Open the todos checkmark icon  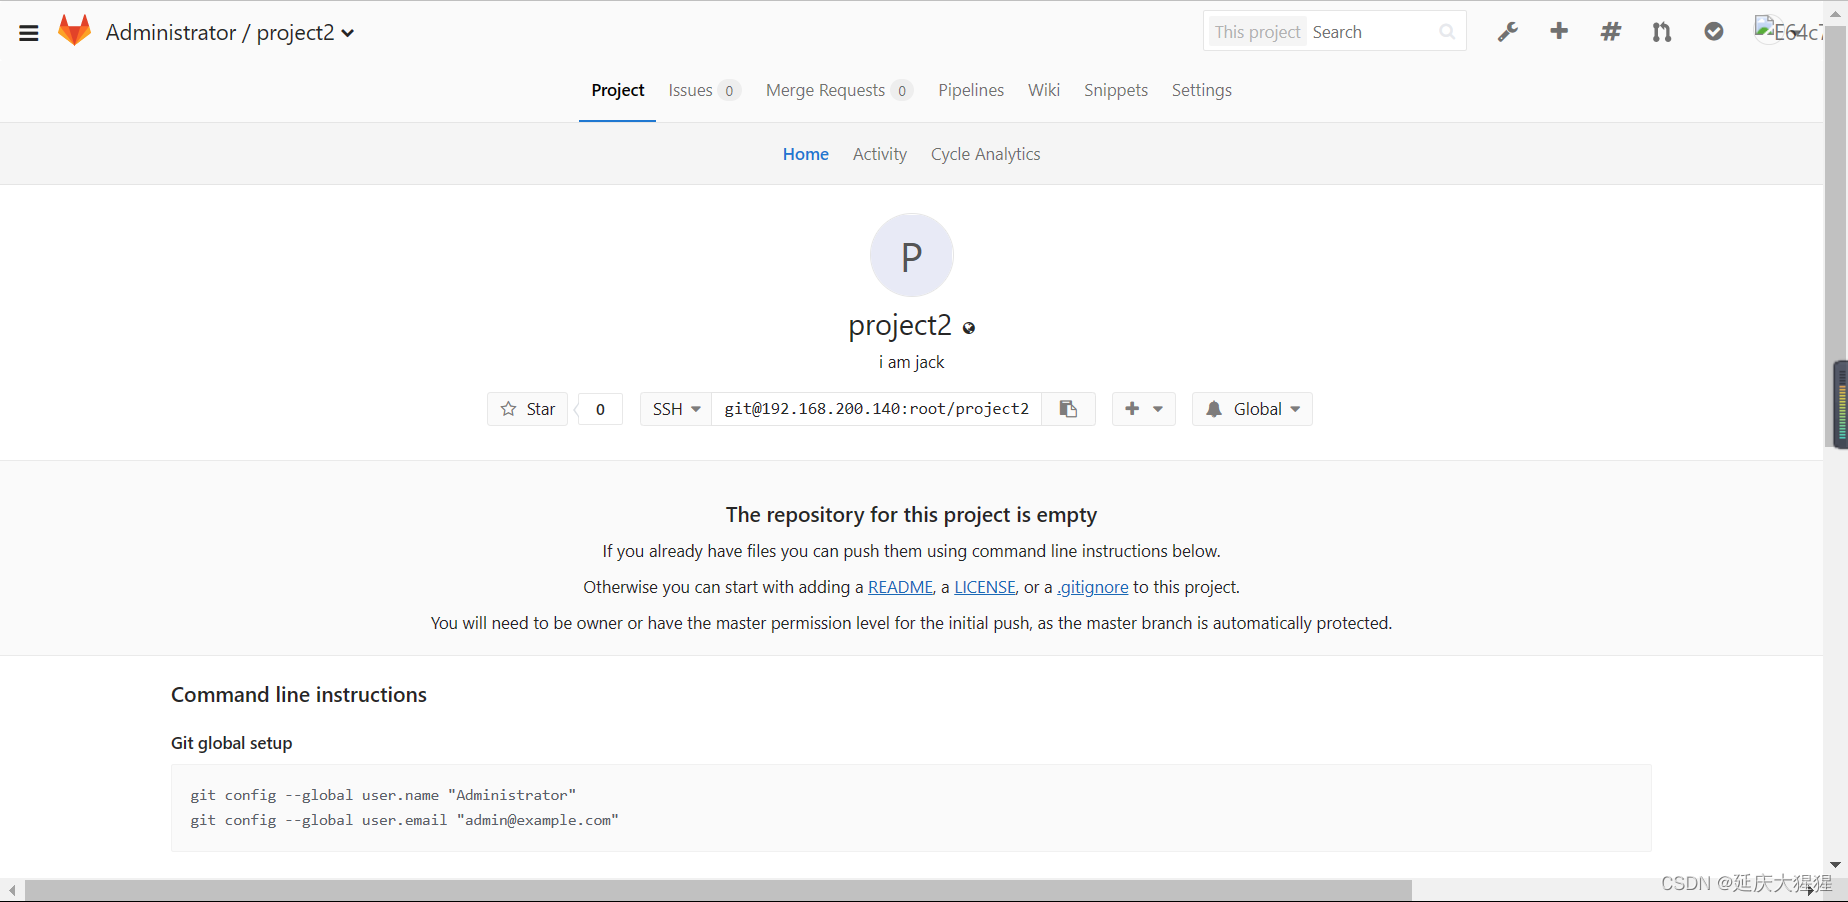[x=1714, y=32]
